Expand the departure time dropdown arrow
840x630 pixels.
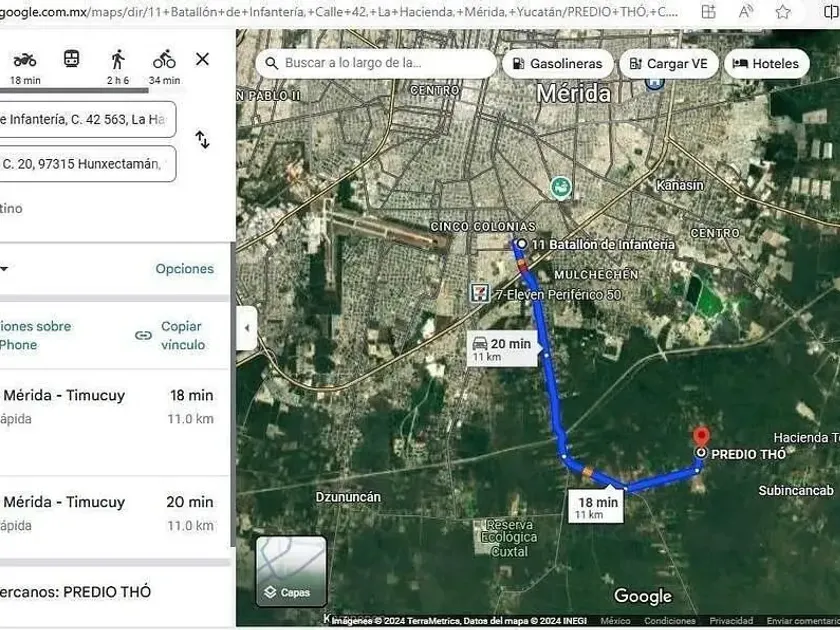click(x=4, y=269)
